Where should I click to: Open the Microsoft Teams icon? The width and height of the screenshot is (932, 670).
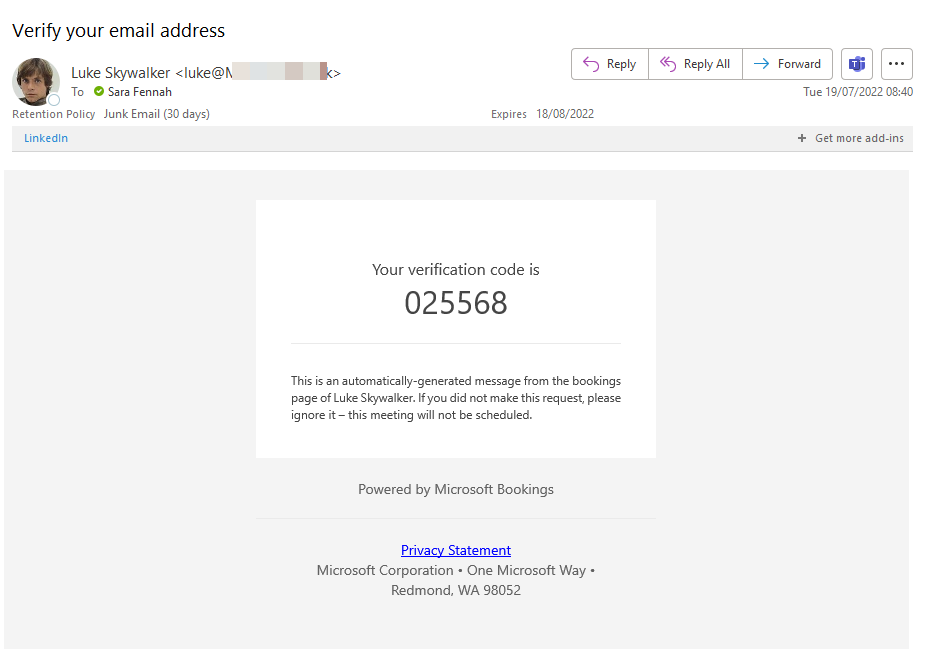(x=856, y=64)
